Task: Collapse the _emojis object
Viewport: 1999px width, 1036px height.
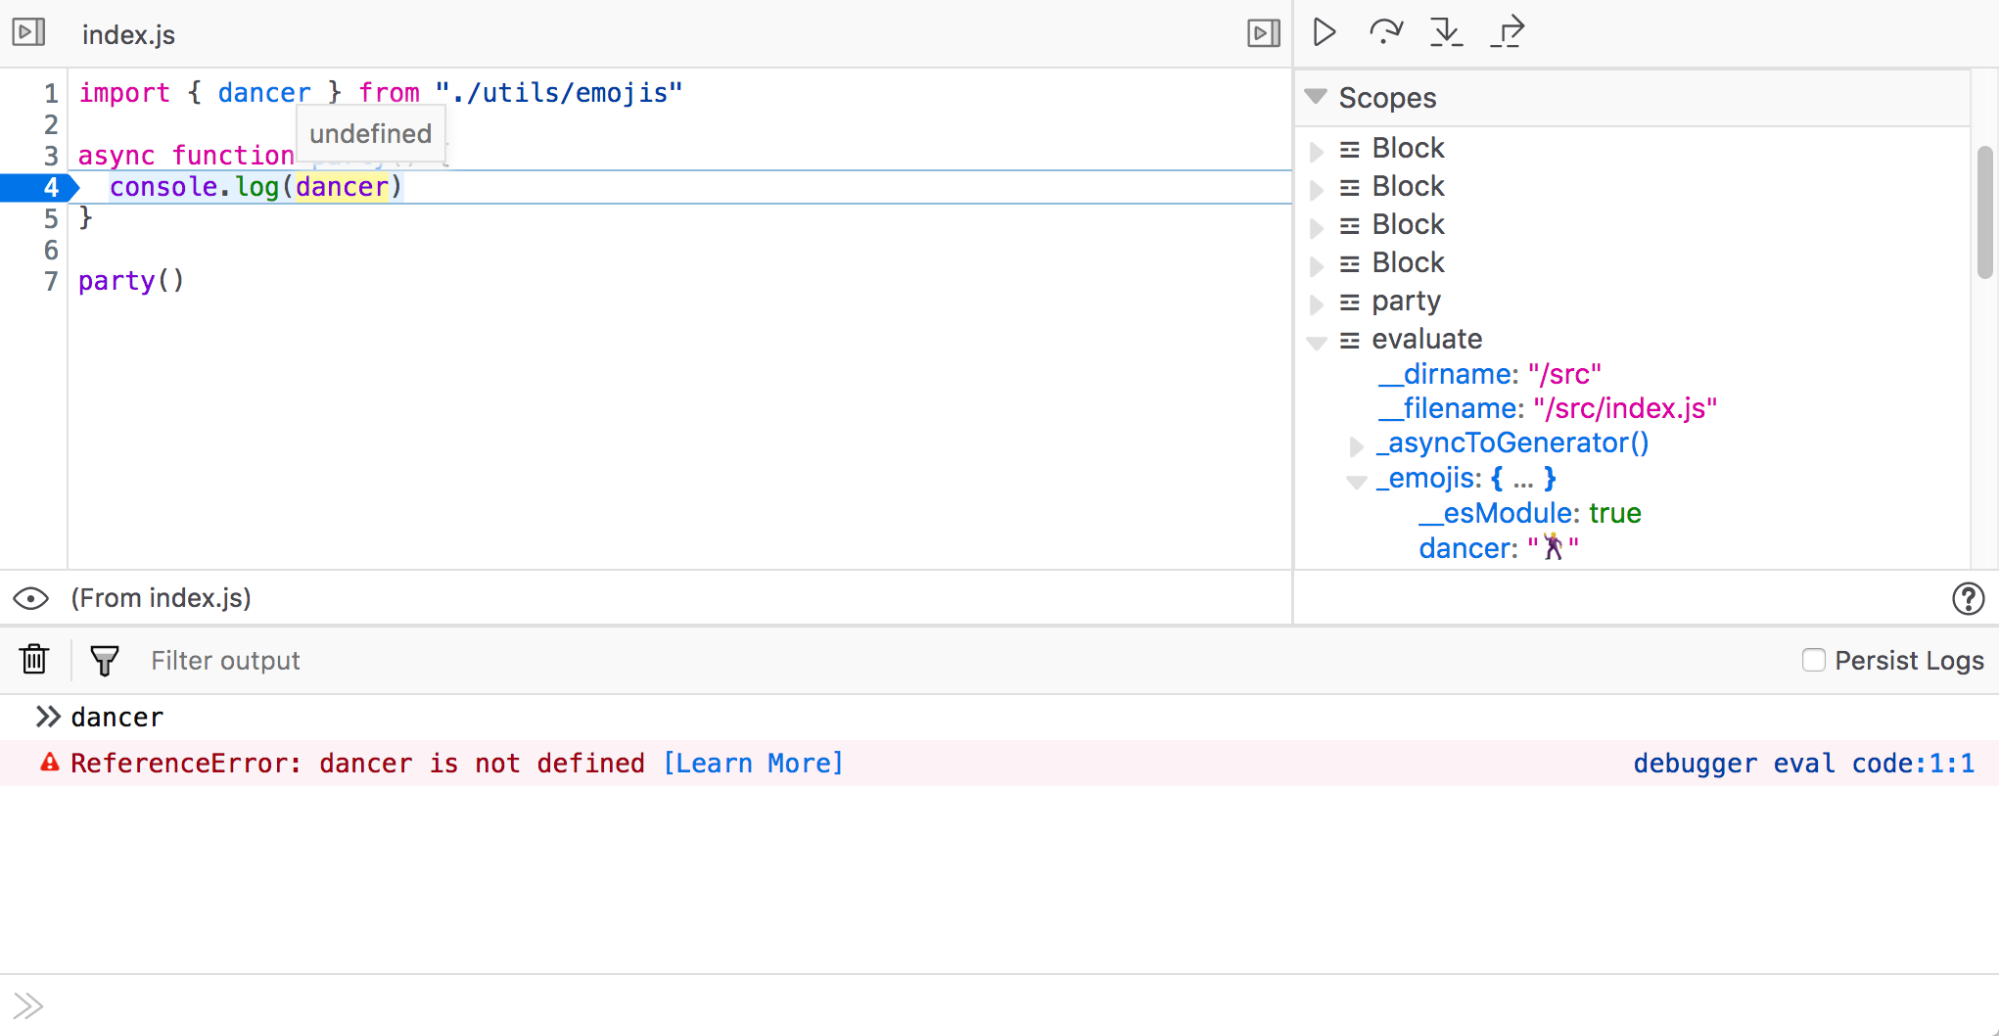Action: 1356,481
